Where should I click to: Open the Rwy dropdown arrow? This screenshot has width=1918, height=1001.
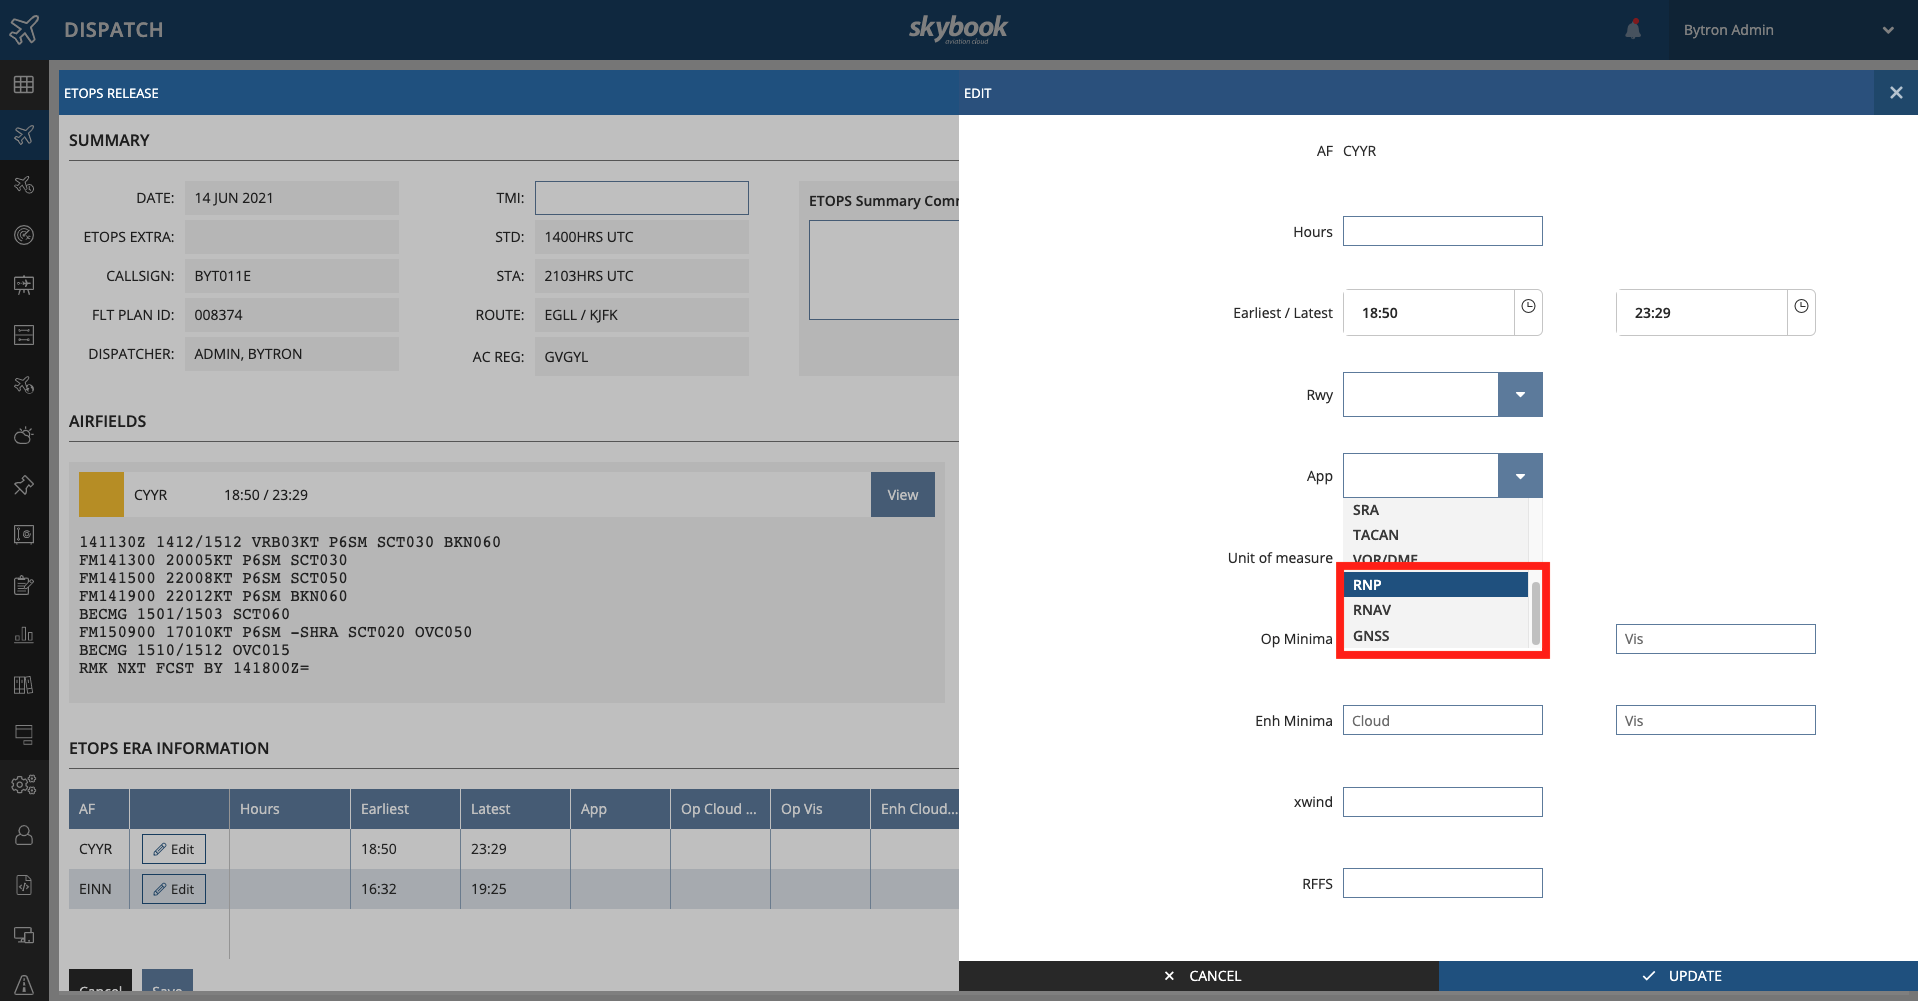coord(1520,394)
